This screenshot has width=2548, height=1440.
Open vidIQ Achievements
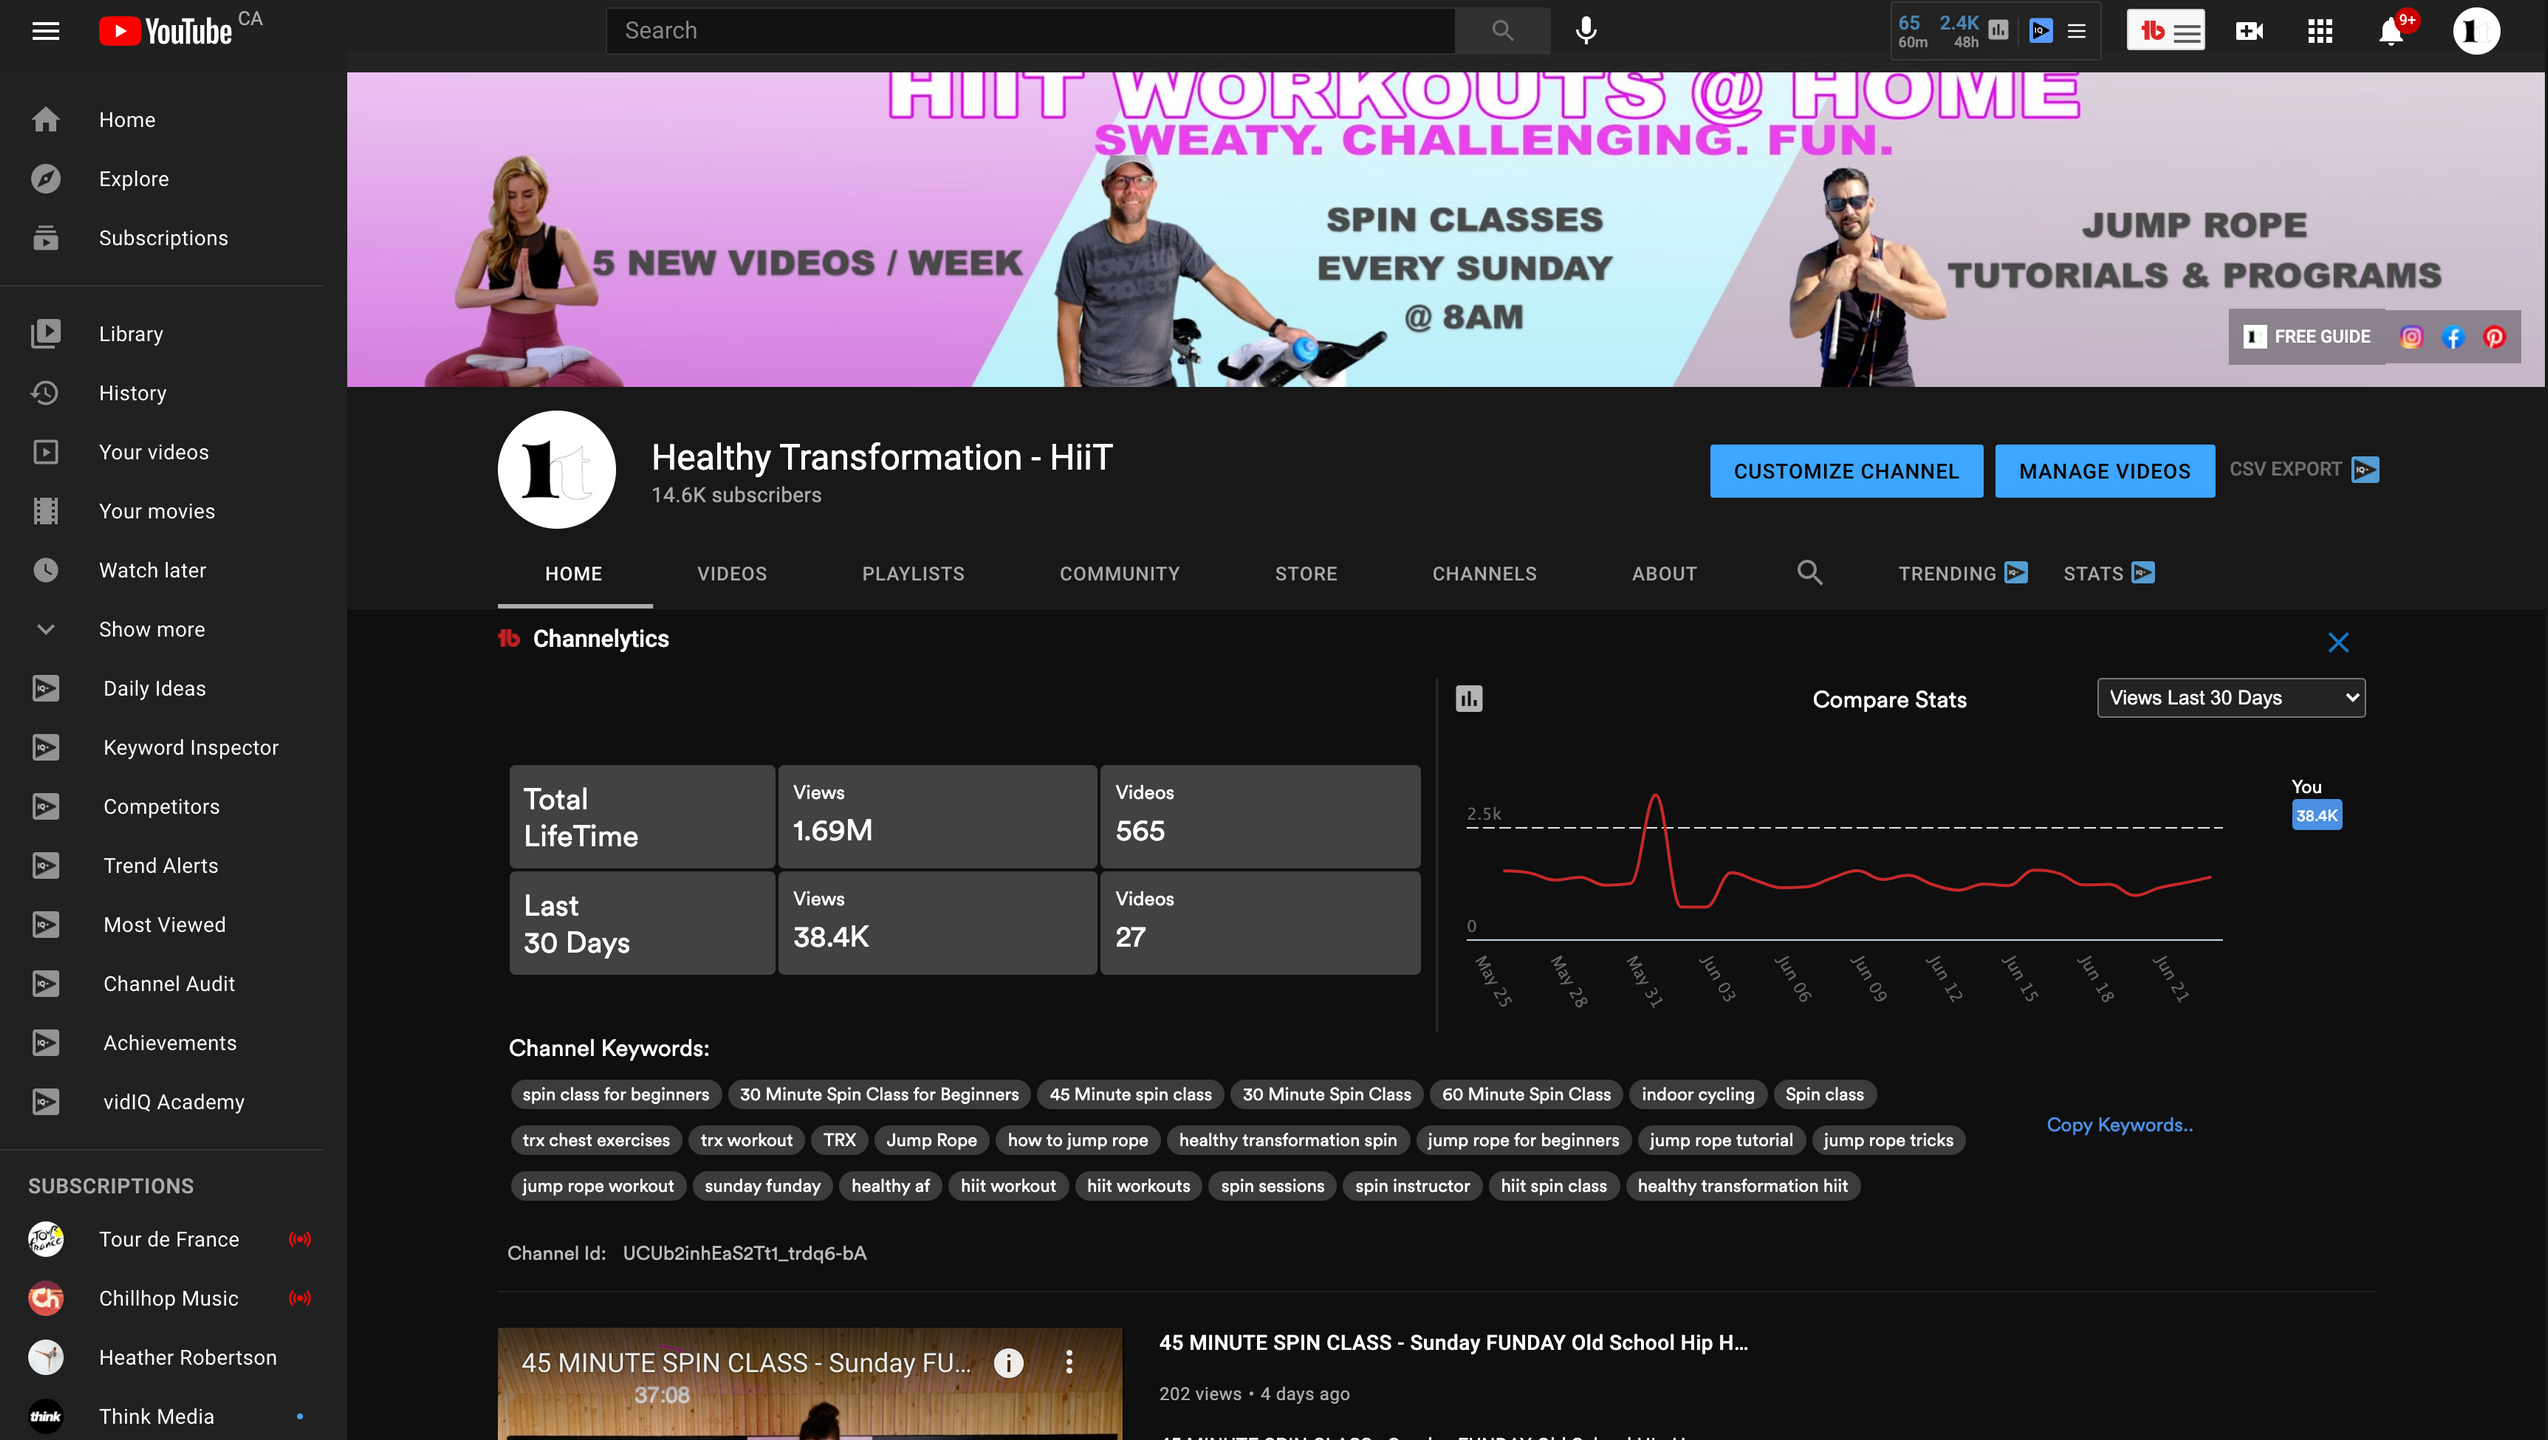162,1042
